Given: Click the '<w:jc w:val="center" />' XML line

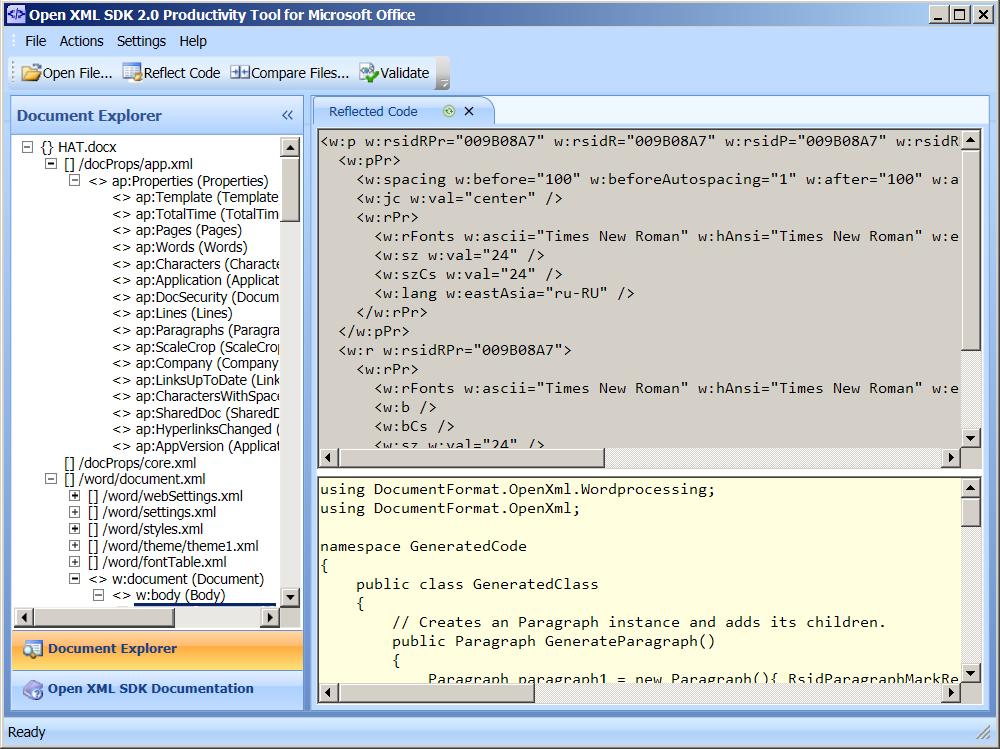Looking at the screenshot, I should (459, 198).
